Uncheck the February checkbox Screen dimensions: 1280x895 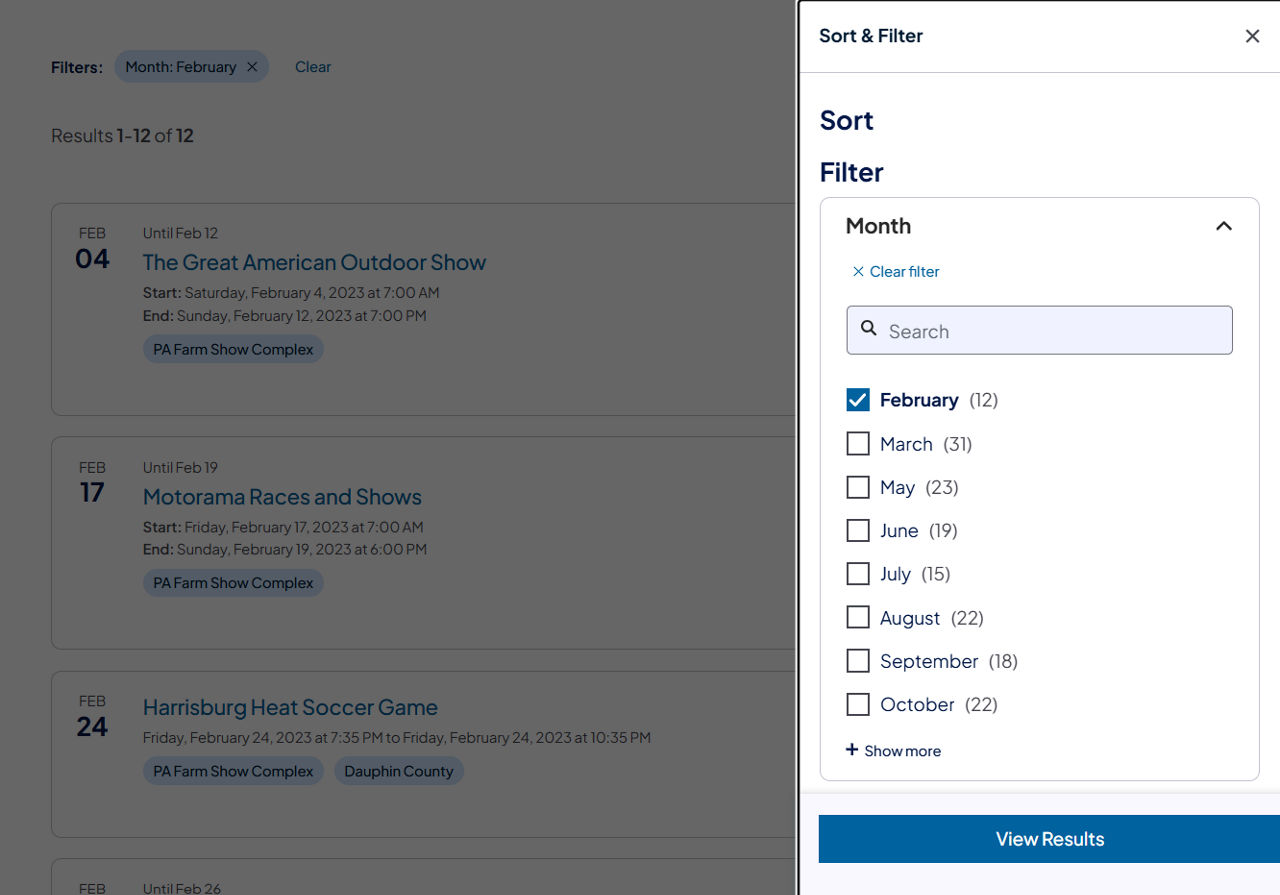coord(858,400)
